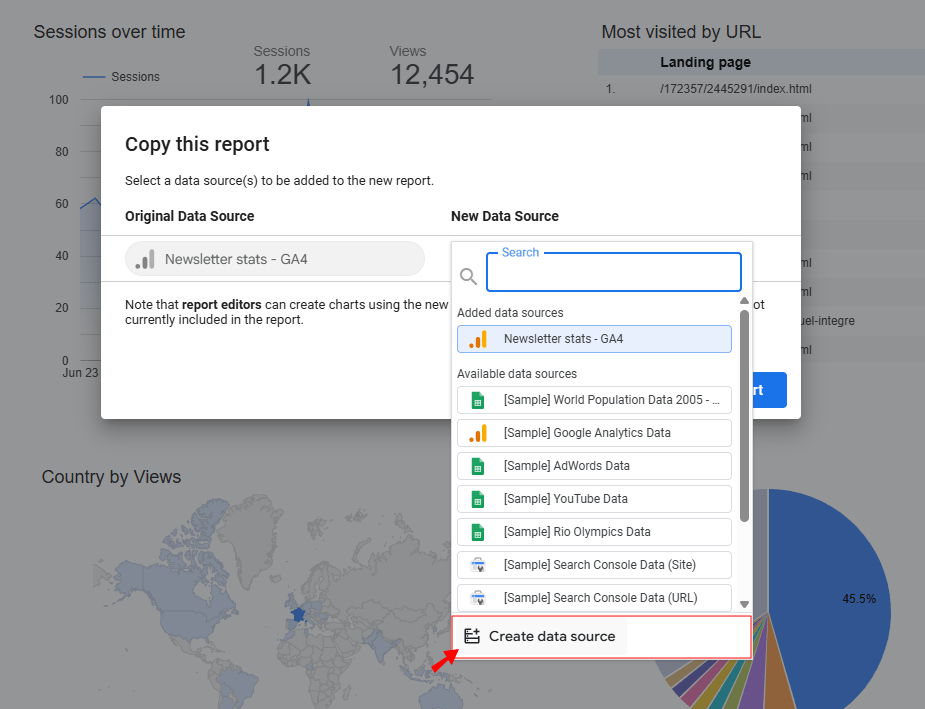This screenshot has height=709, width=925.
Task: Click the Added data sources heading
Action: (x=510, y=313)
